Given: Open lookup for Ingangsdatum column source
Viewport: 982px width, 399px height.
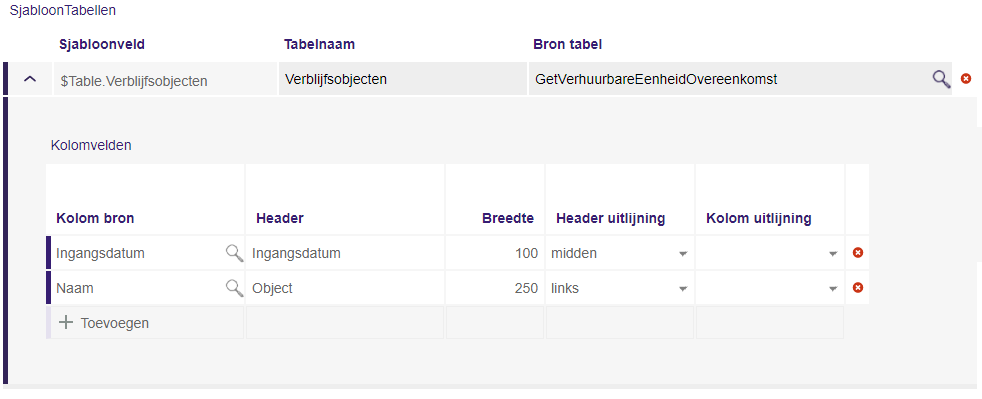Looking at the screenshot, I should 234,252.
